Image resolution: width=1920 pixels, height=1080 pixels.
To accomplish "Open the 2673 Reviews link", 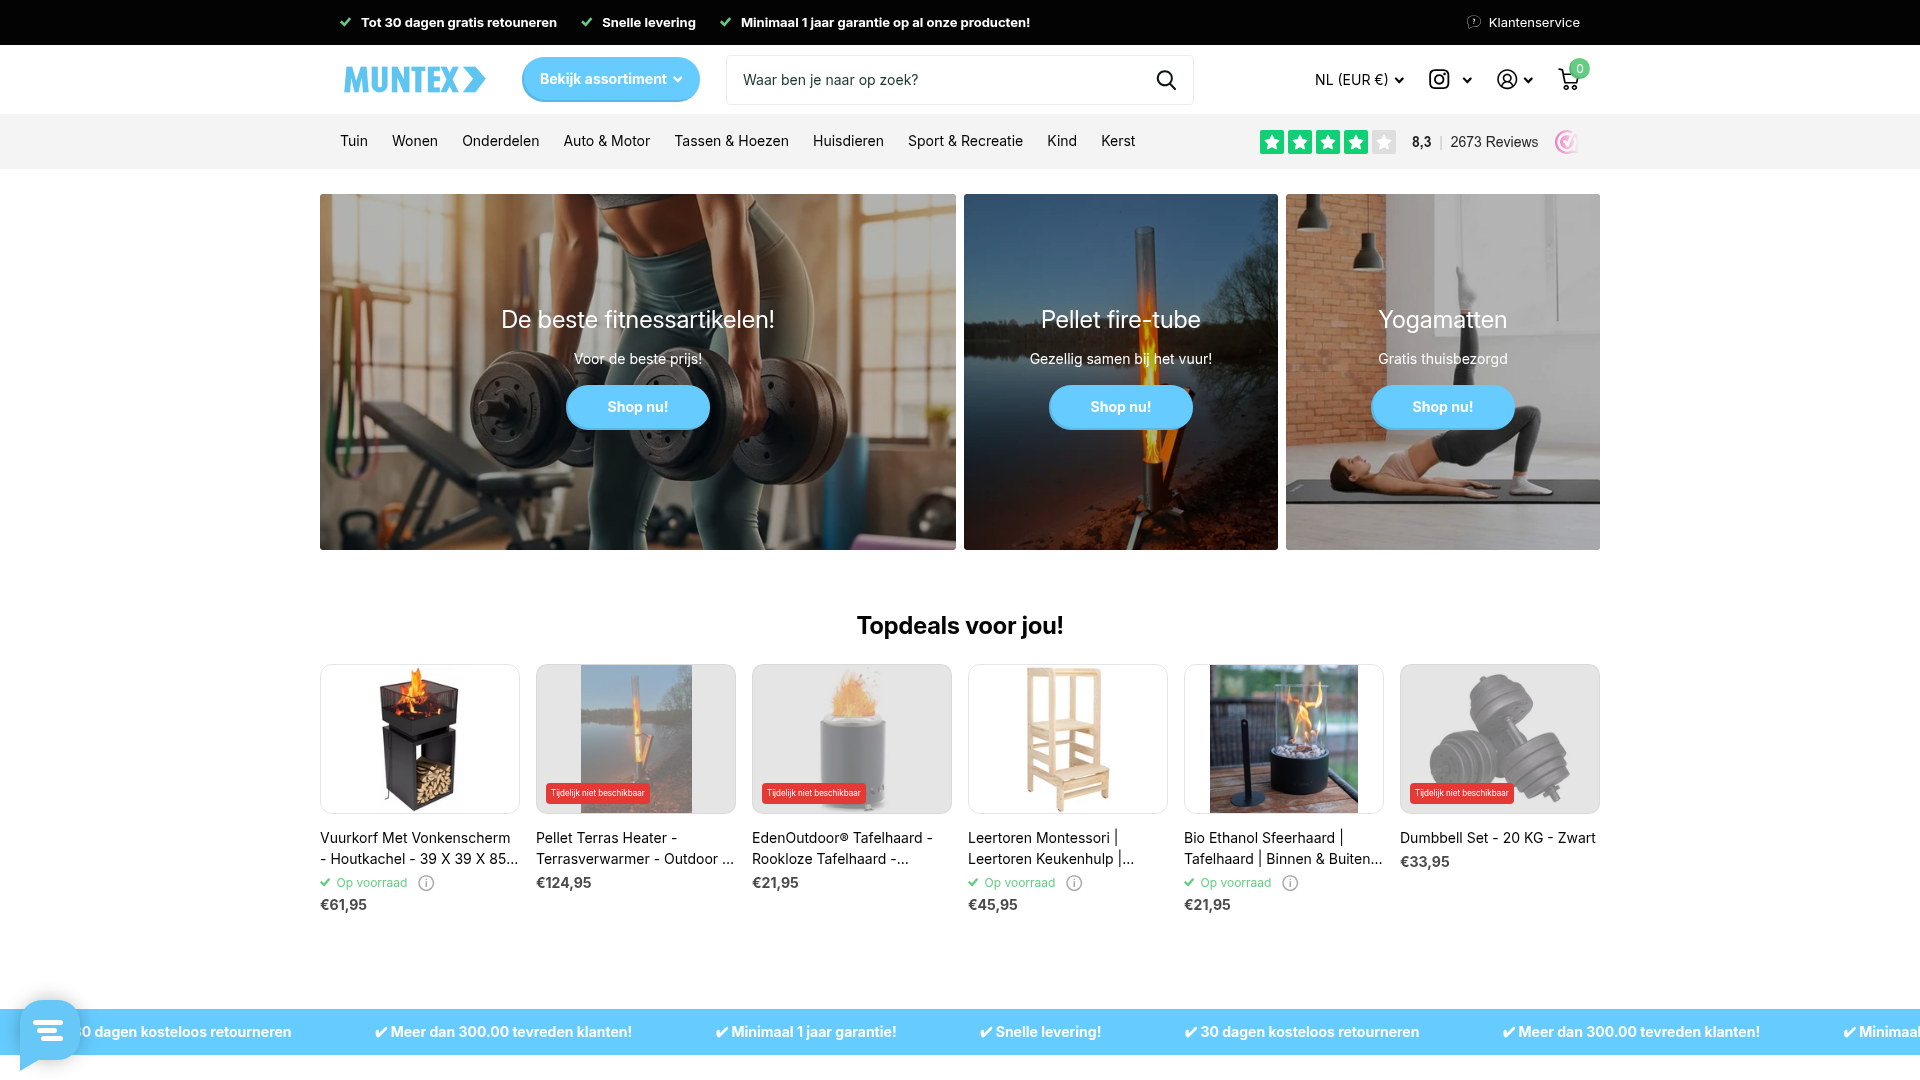I will [x=1494, y=142].
